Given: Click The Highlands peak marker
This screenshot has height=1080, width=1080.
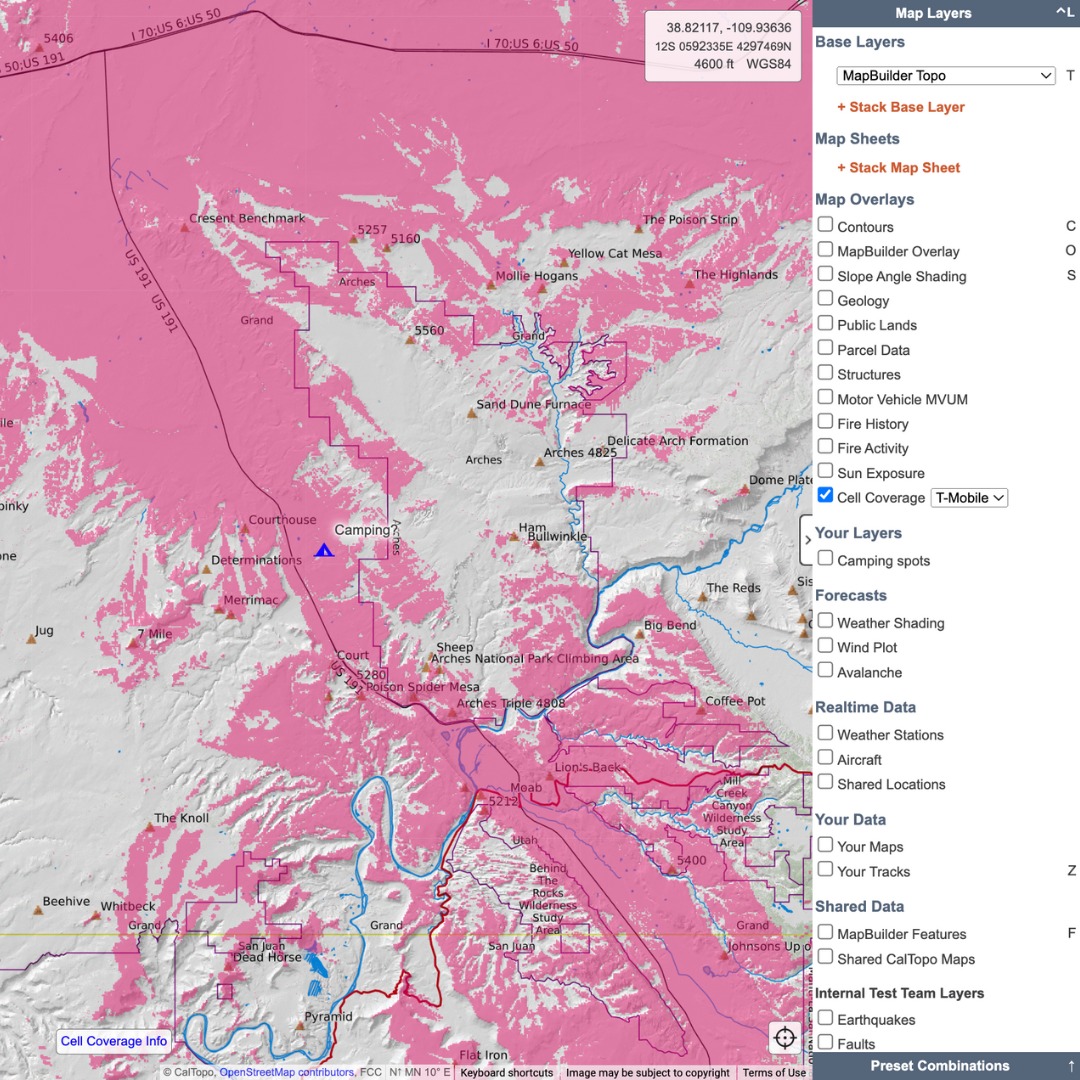Looking at the screenshot, I should (689, 283).
